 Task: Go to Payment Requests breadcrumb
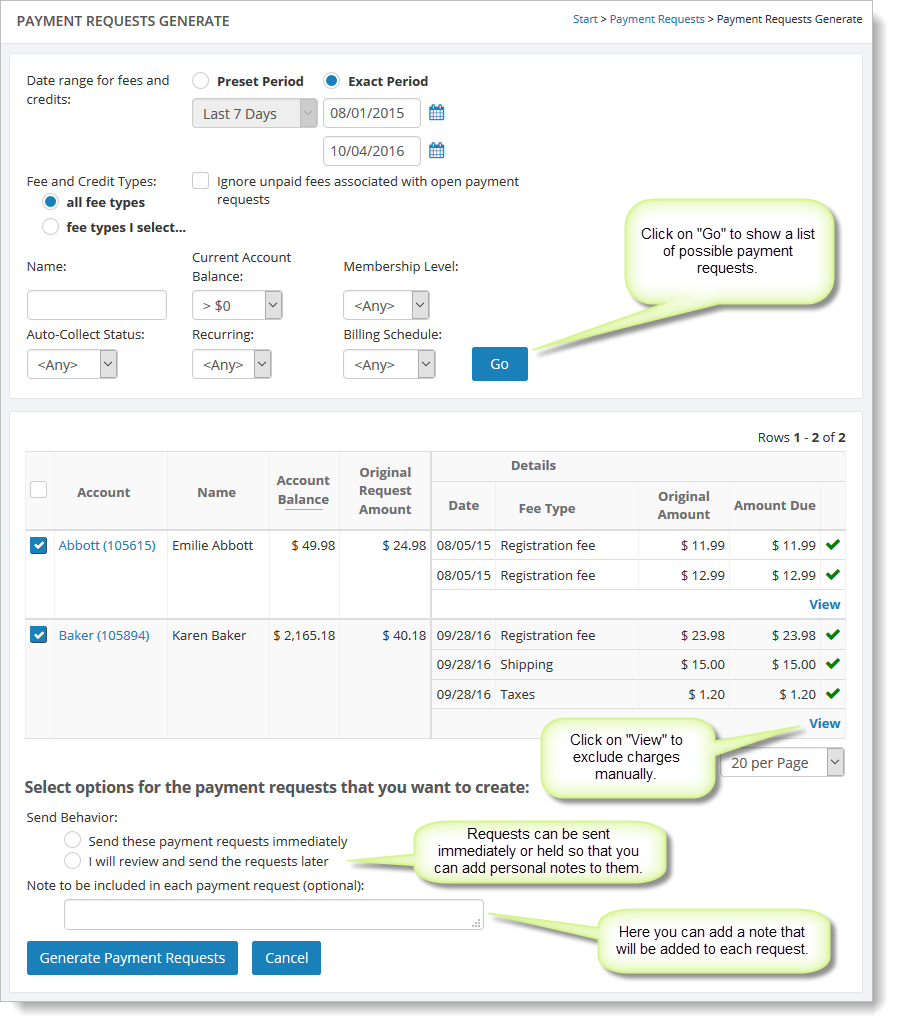656,19
